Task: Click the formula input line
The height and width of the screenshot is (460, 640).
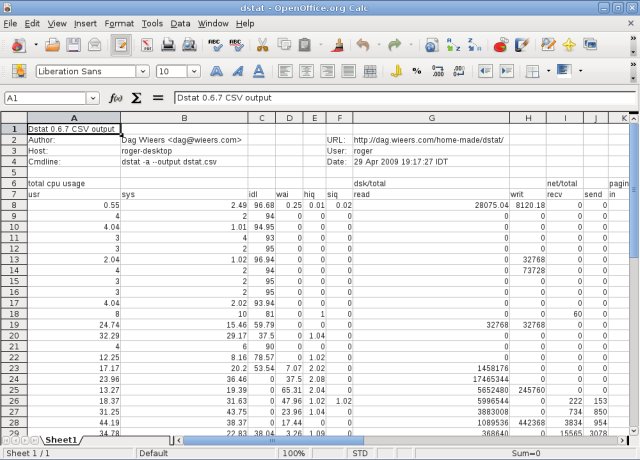Action: (x=404, y=98)
